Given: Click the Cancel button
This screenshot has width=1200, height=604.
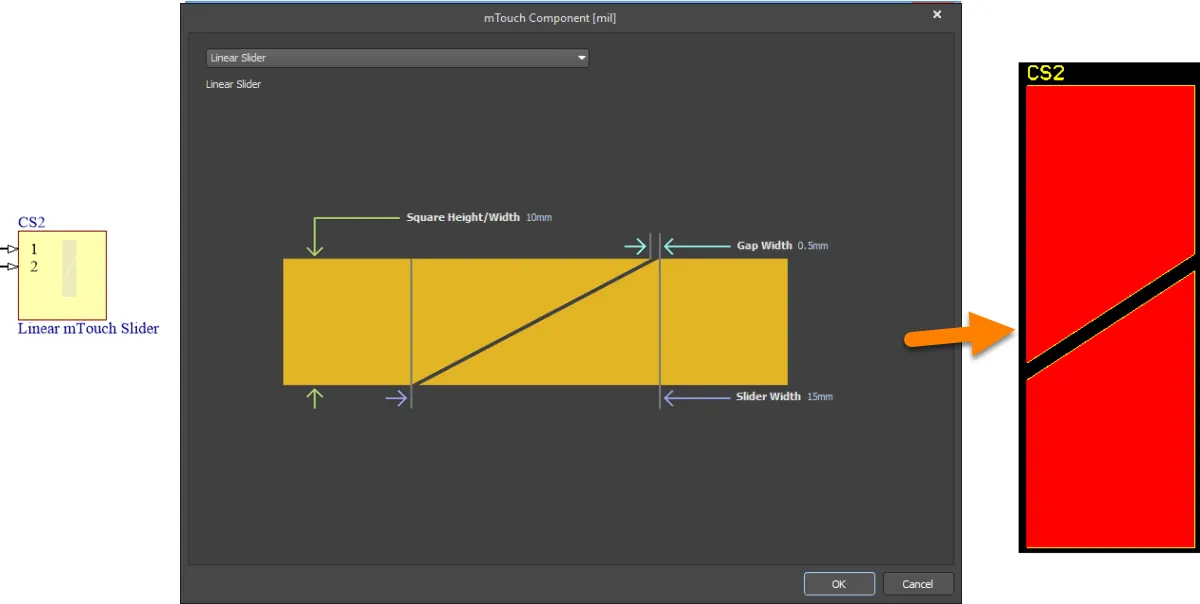Looking at the screenshot, I should pos(917,584).
